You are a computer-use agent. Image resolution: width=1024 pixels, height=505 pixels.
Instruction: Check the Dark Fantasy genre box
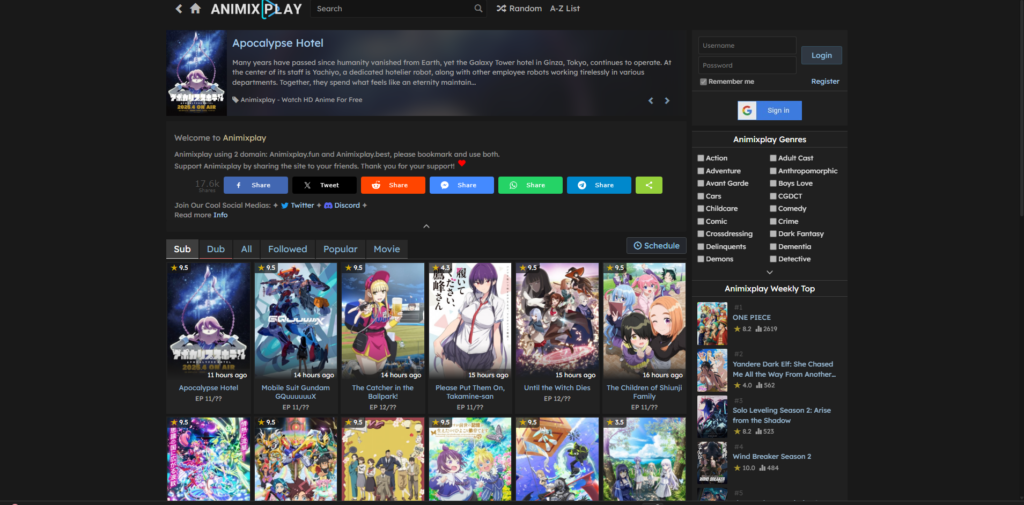(x=773, y=234)
